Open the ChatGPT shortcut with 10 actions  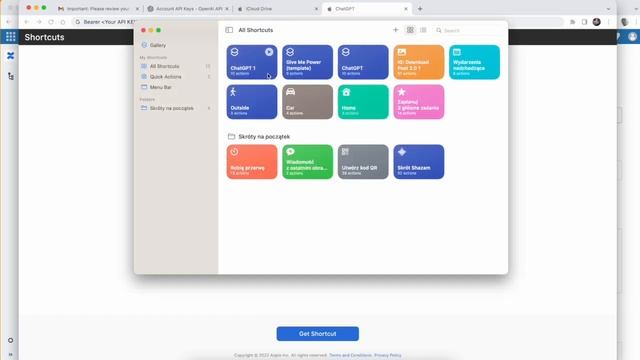tap(363, 62)
